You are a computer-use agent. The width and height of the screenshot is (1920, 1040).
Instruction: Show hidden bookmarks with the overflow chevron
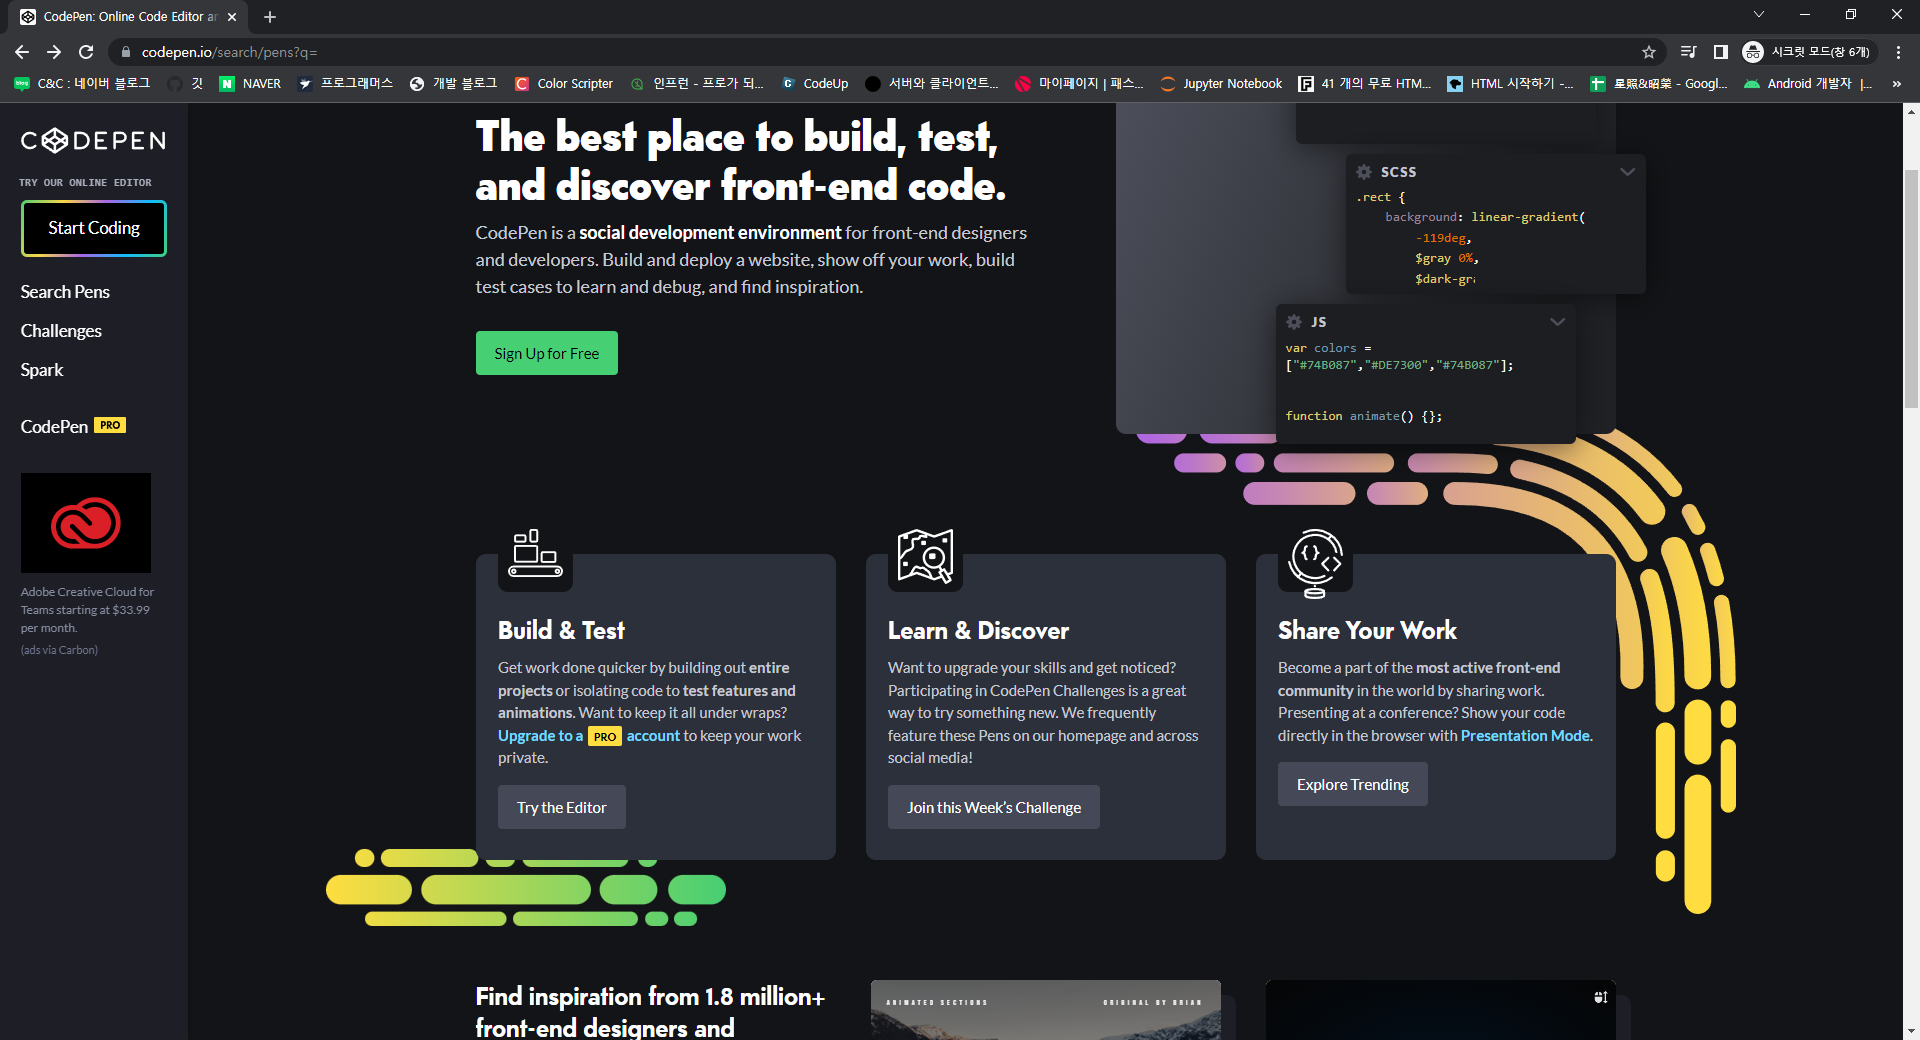pyautogui.click(x=1897, y=84)
